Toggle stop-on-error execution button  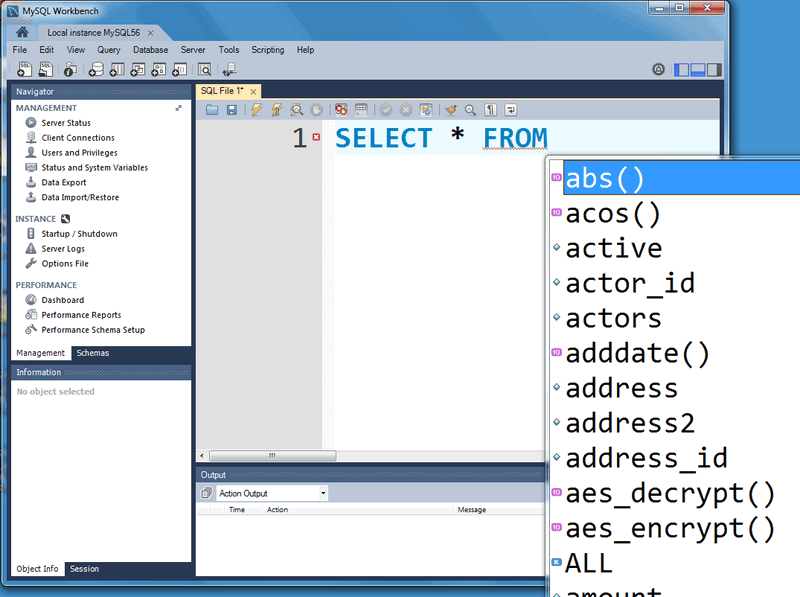341,110
